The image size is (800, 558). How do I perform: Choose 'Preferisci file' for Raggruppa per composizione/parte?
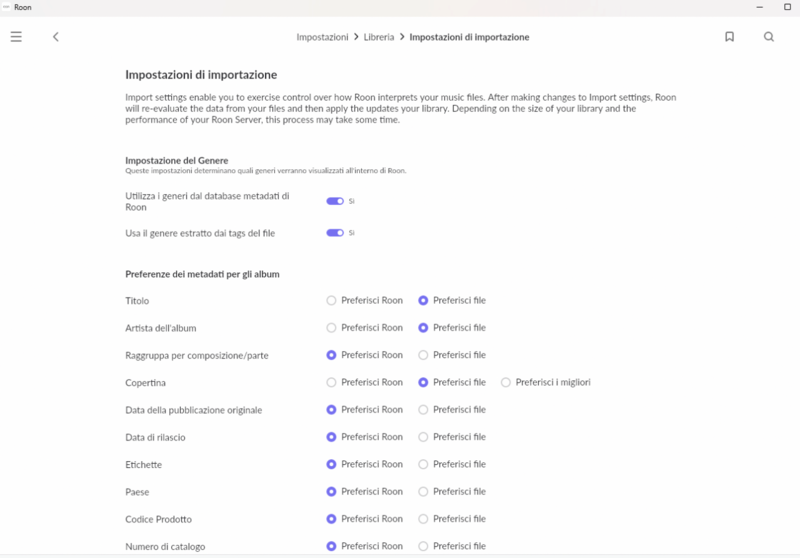[x=424, y=355]
